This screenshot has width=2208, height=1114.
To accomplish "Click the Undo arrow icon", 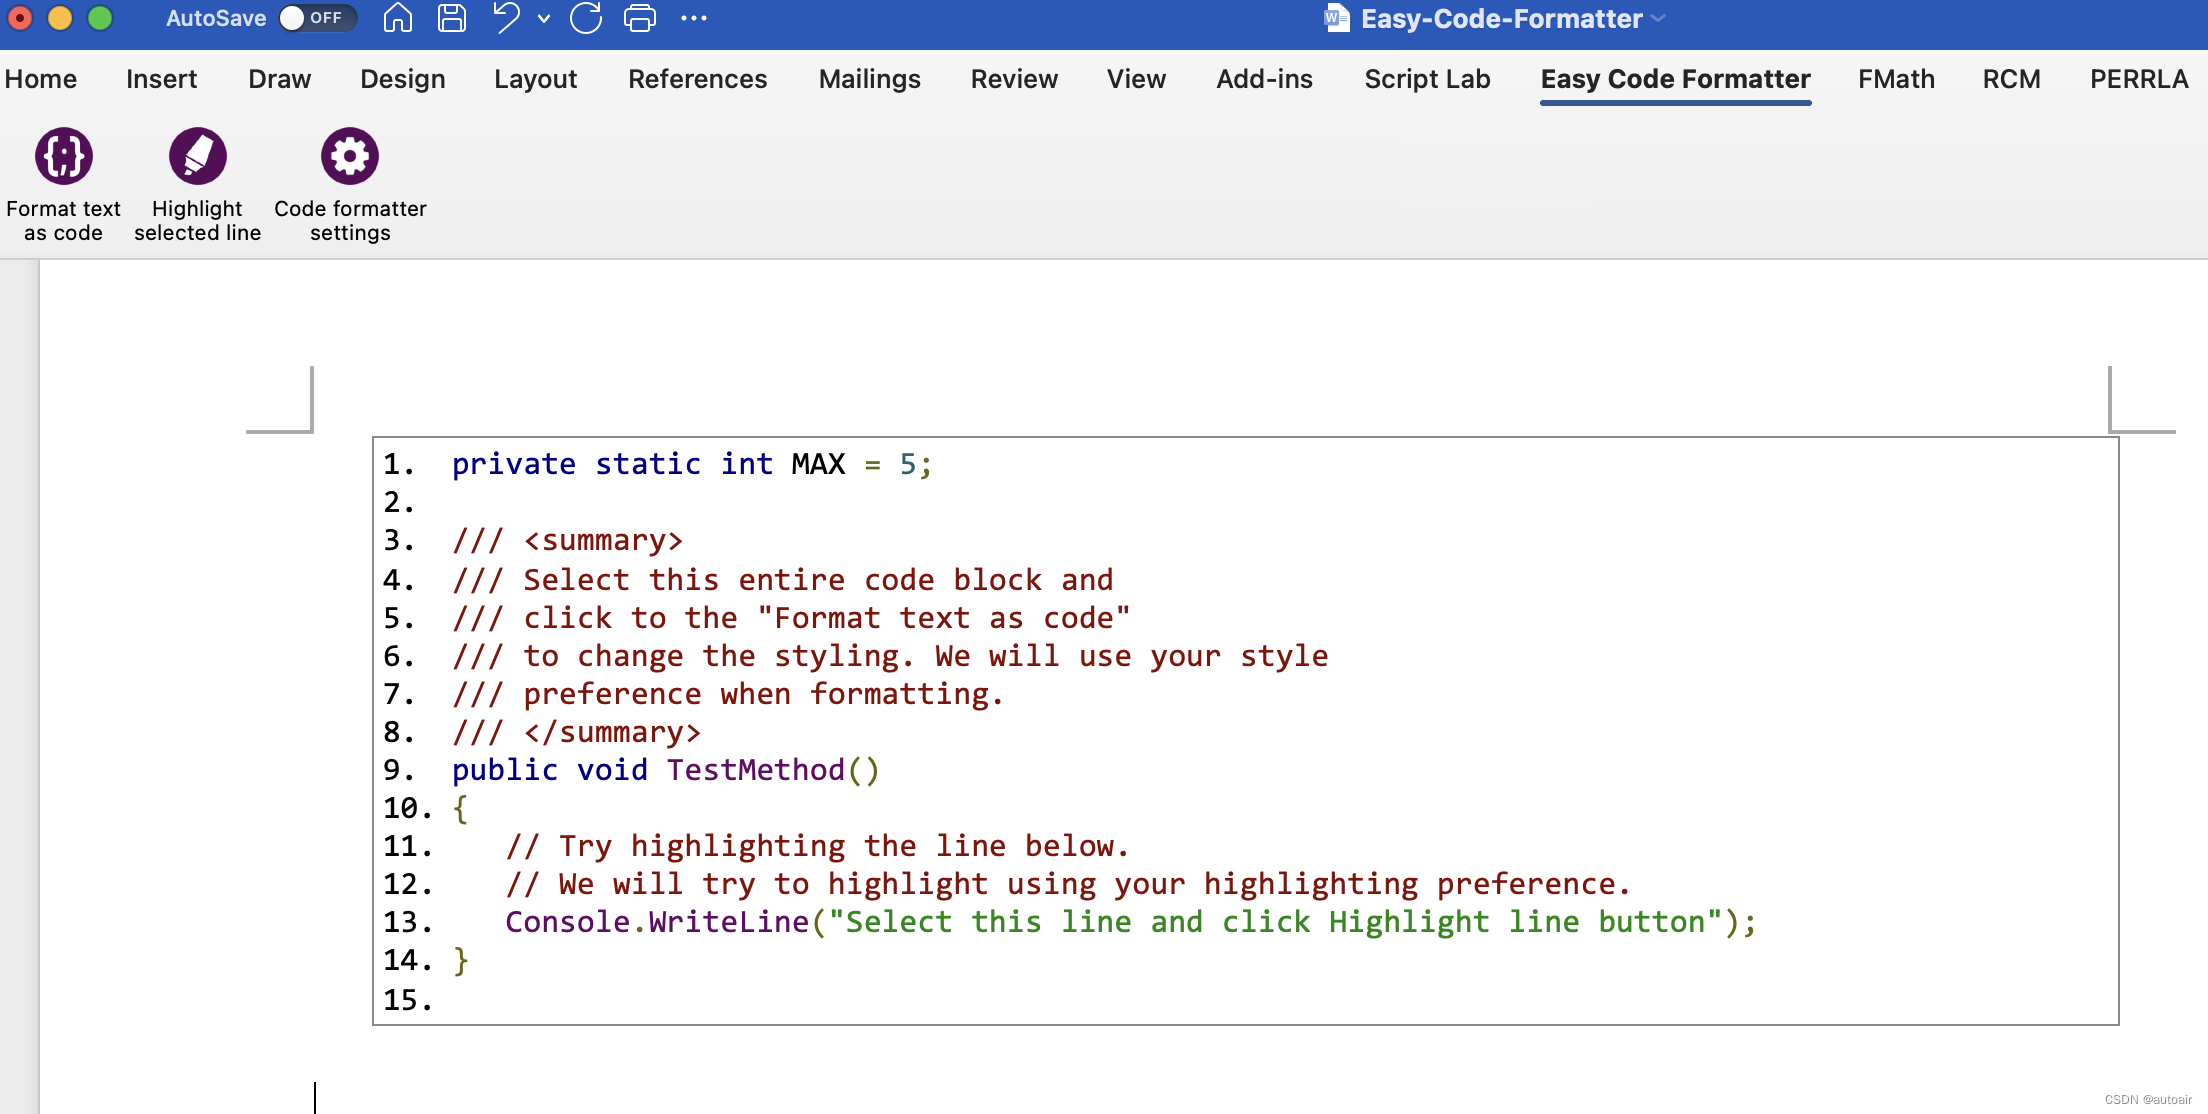I will 507,18.
